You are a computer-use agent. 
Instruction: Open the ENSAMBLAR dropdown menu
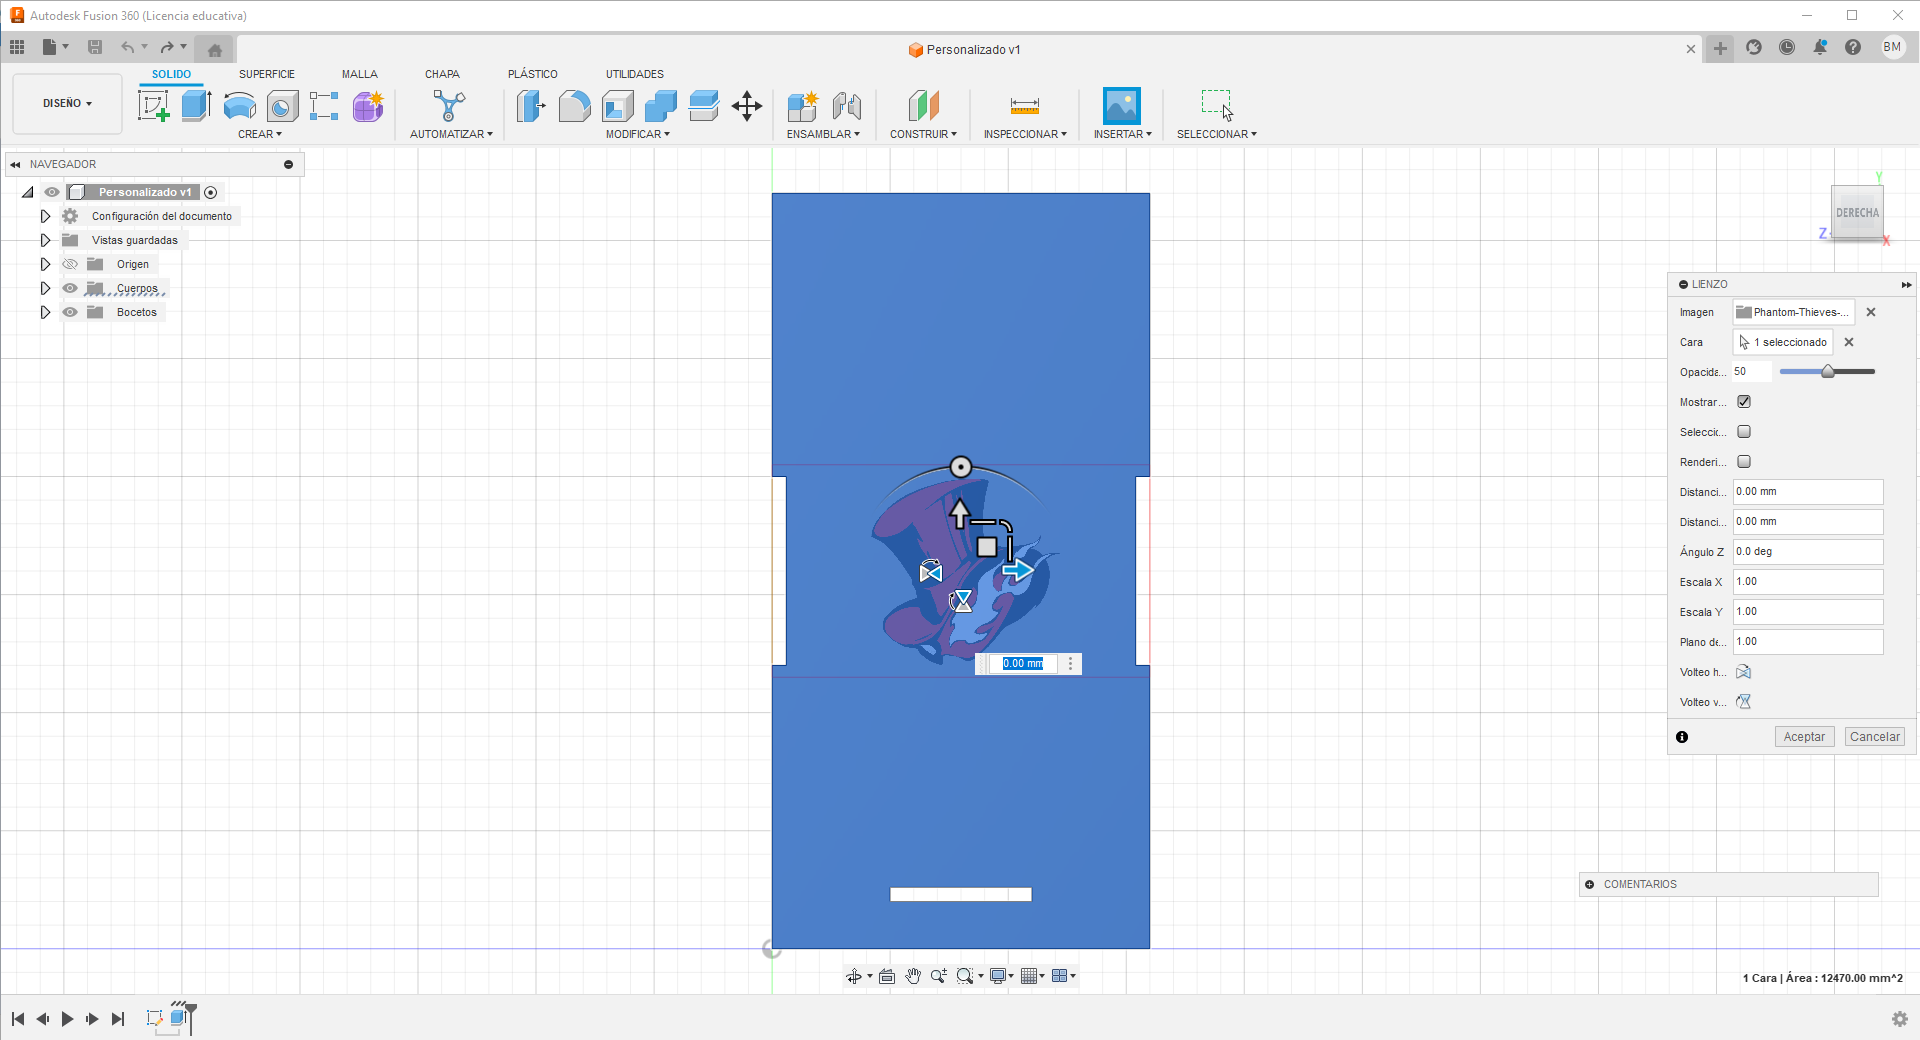pyautogui.click(x=823, y=134)
